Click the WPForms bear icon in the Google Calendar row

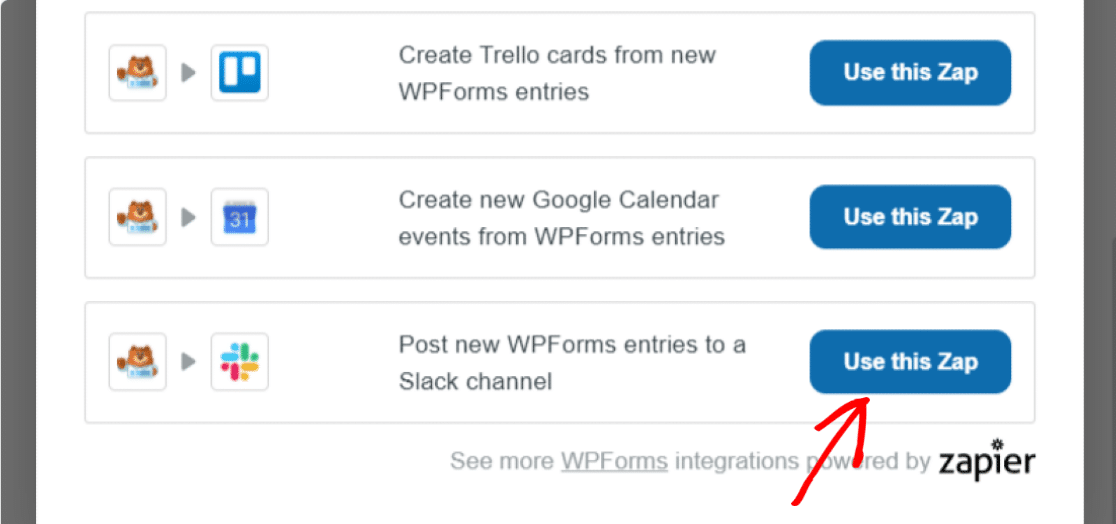(x=137, y=217)
